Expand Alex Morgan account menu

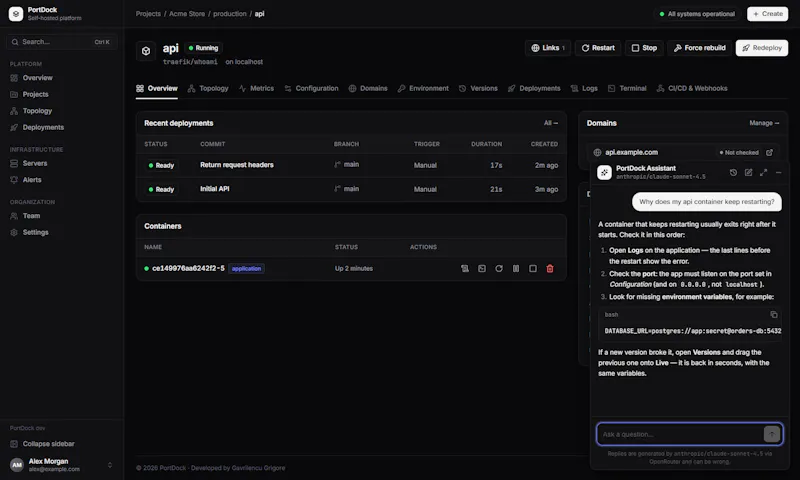click(61, 465)
